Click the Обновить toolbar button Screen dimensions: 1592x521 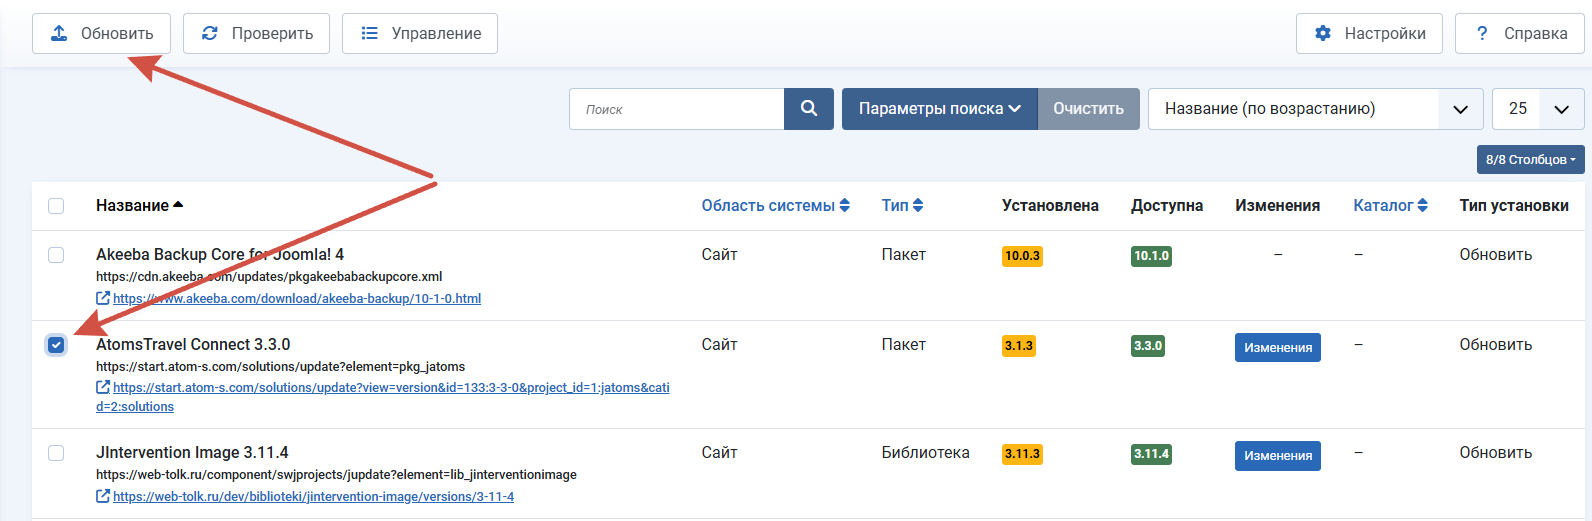pos(101,33)
